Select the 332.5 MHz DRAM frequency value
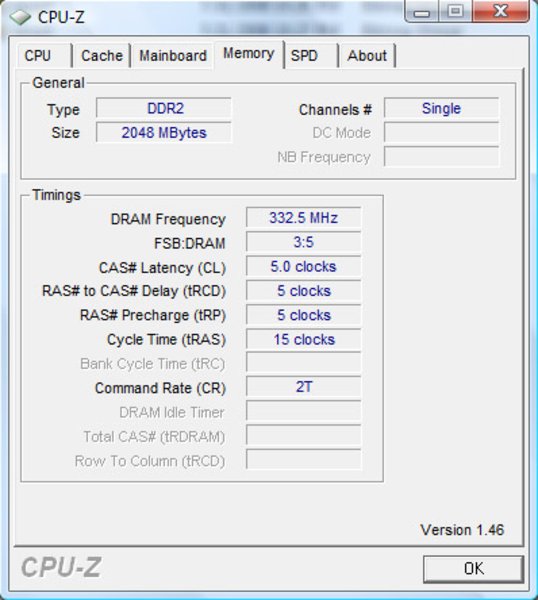Screen dimensions: 538x600 [303, 218]
